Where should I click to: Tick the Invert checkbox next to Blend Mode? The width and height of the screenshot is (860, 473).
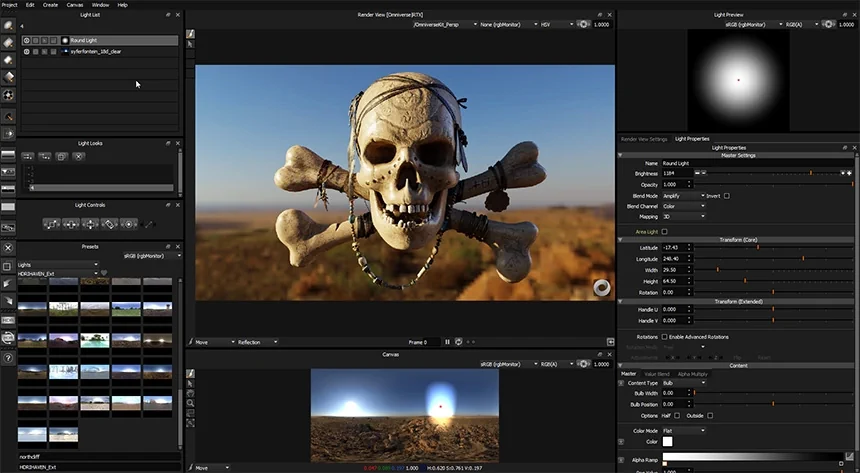727,196
